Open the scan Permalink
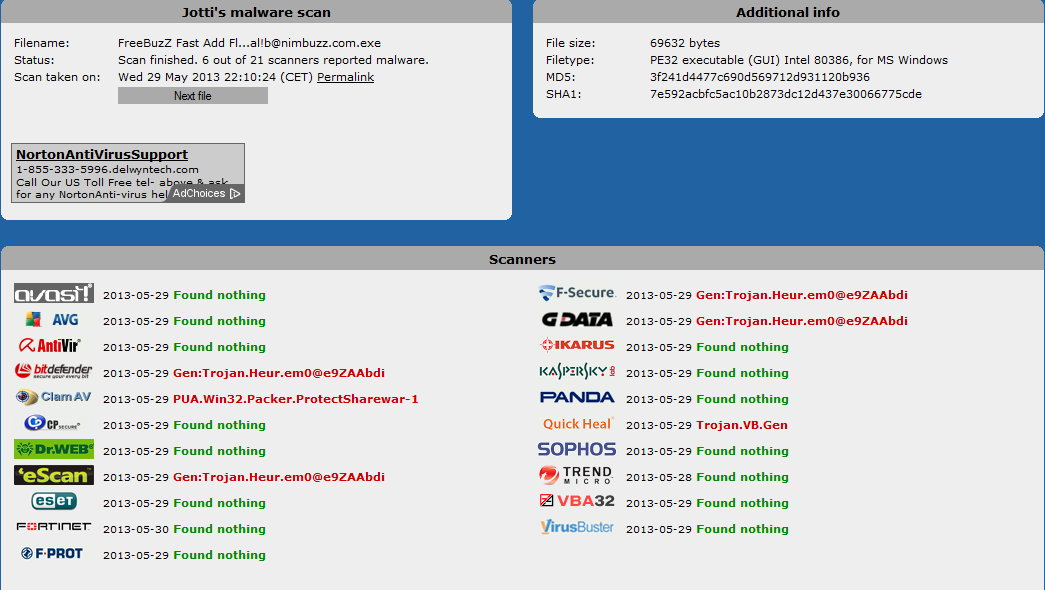Image resolution: width=1045 pixels, height=590 pixels. pos(345,77)
